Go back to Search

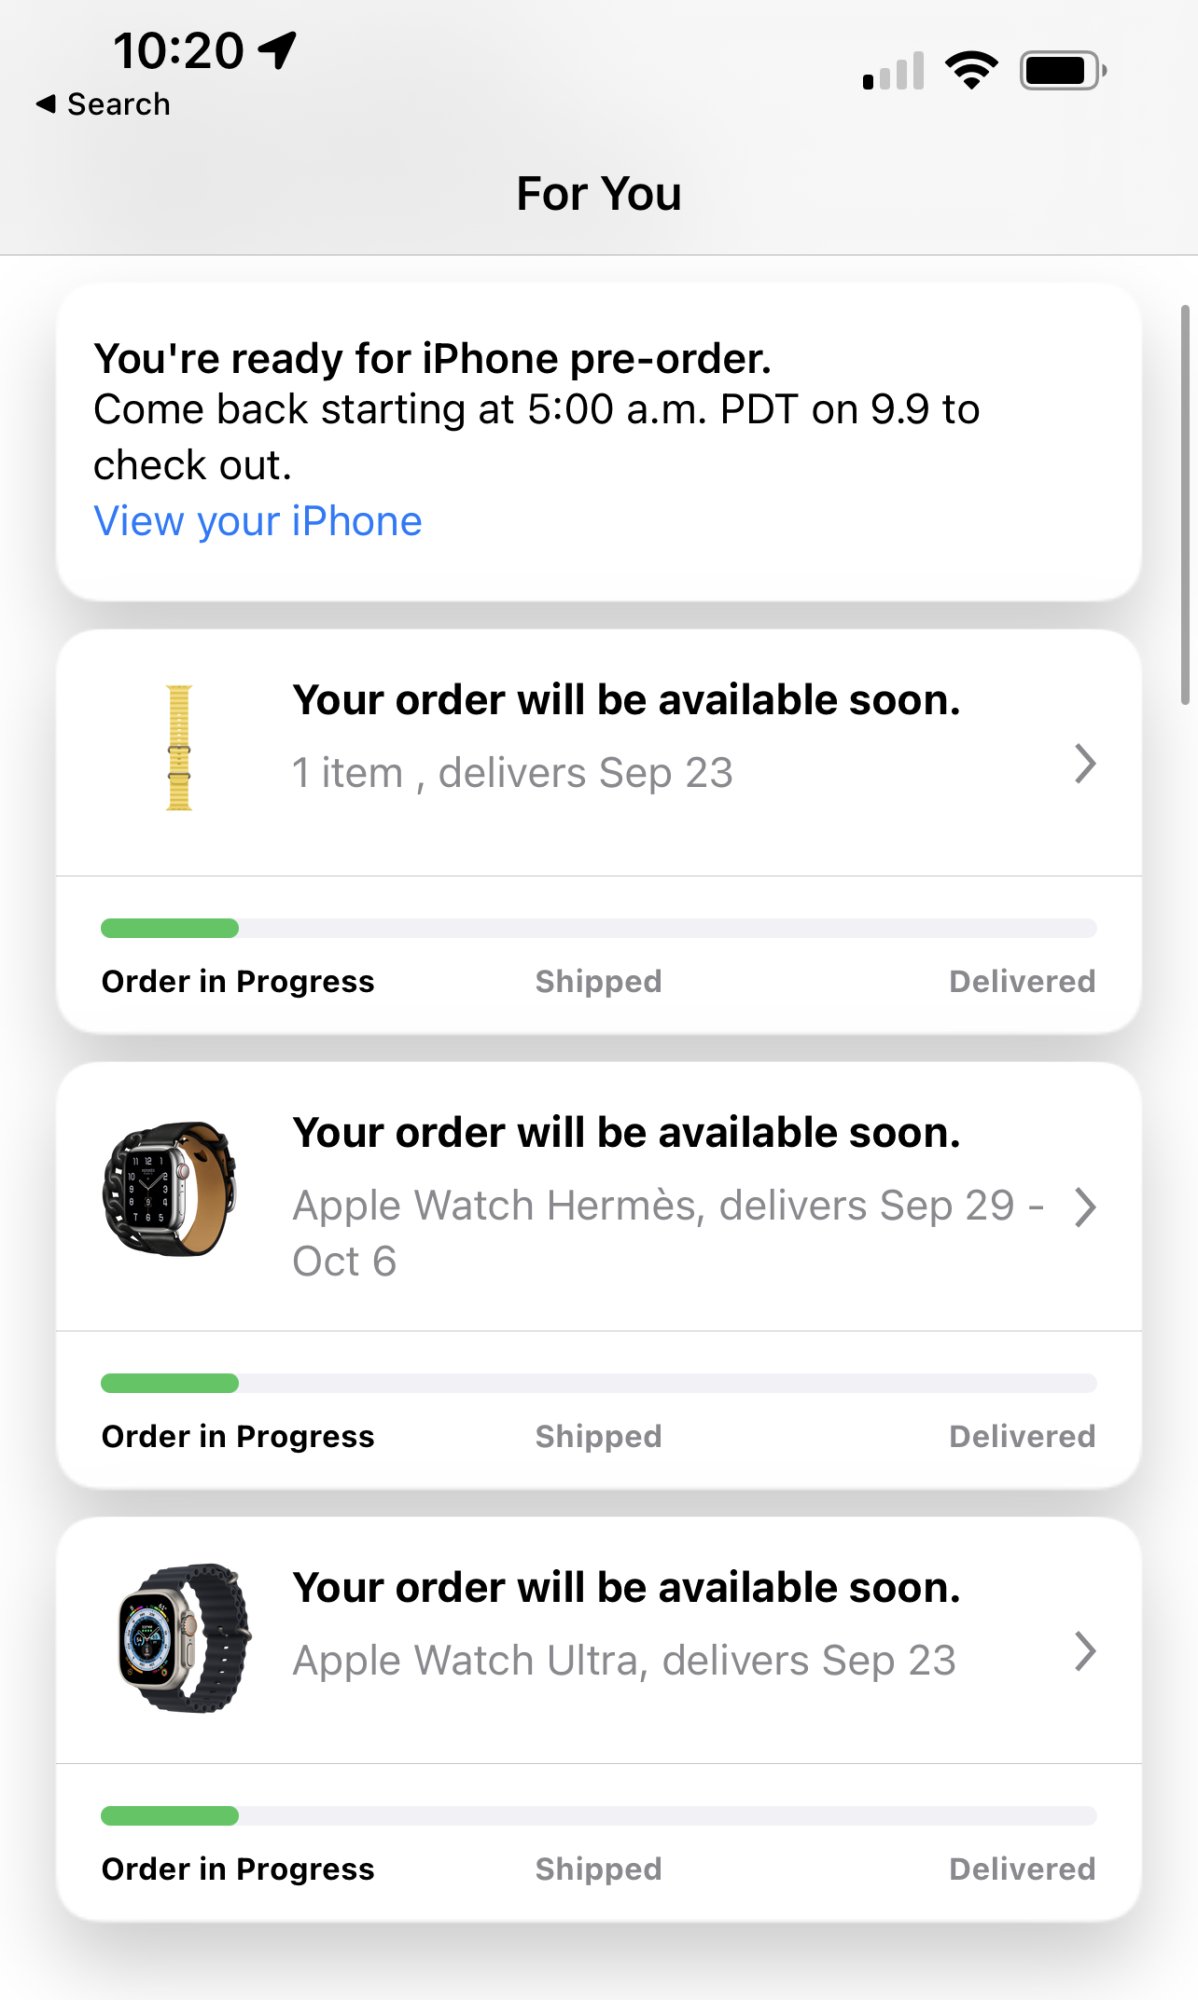coord(118,104)
